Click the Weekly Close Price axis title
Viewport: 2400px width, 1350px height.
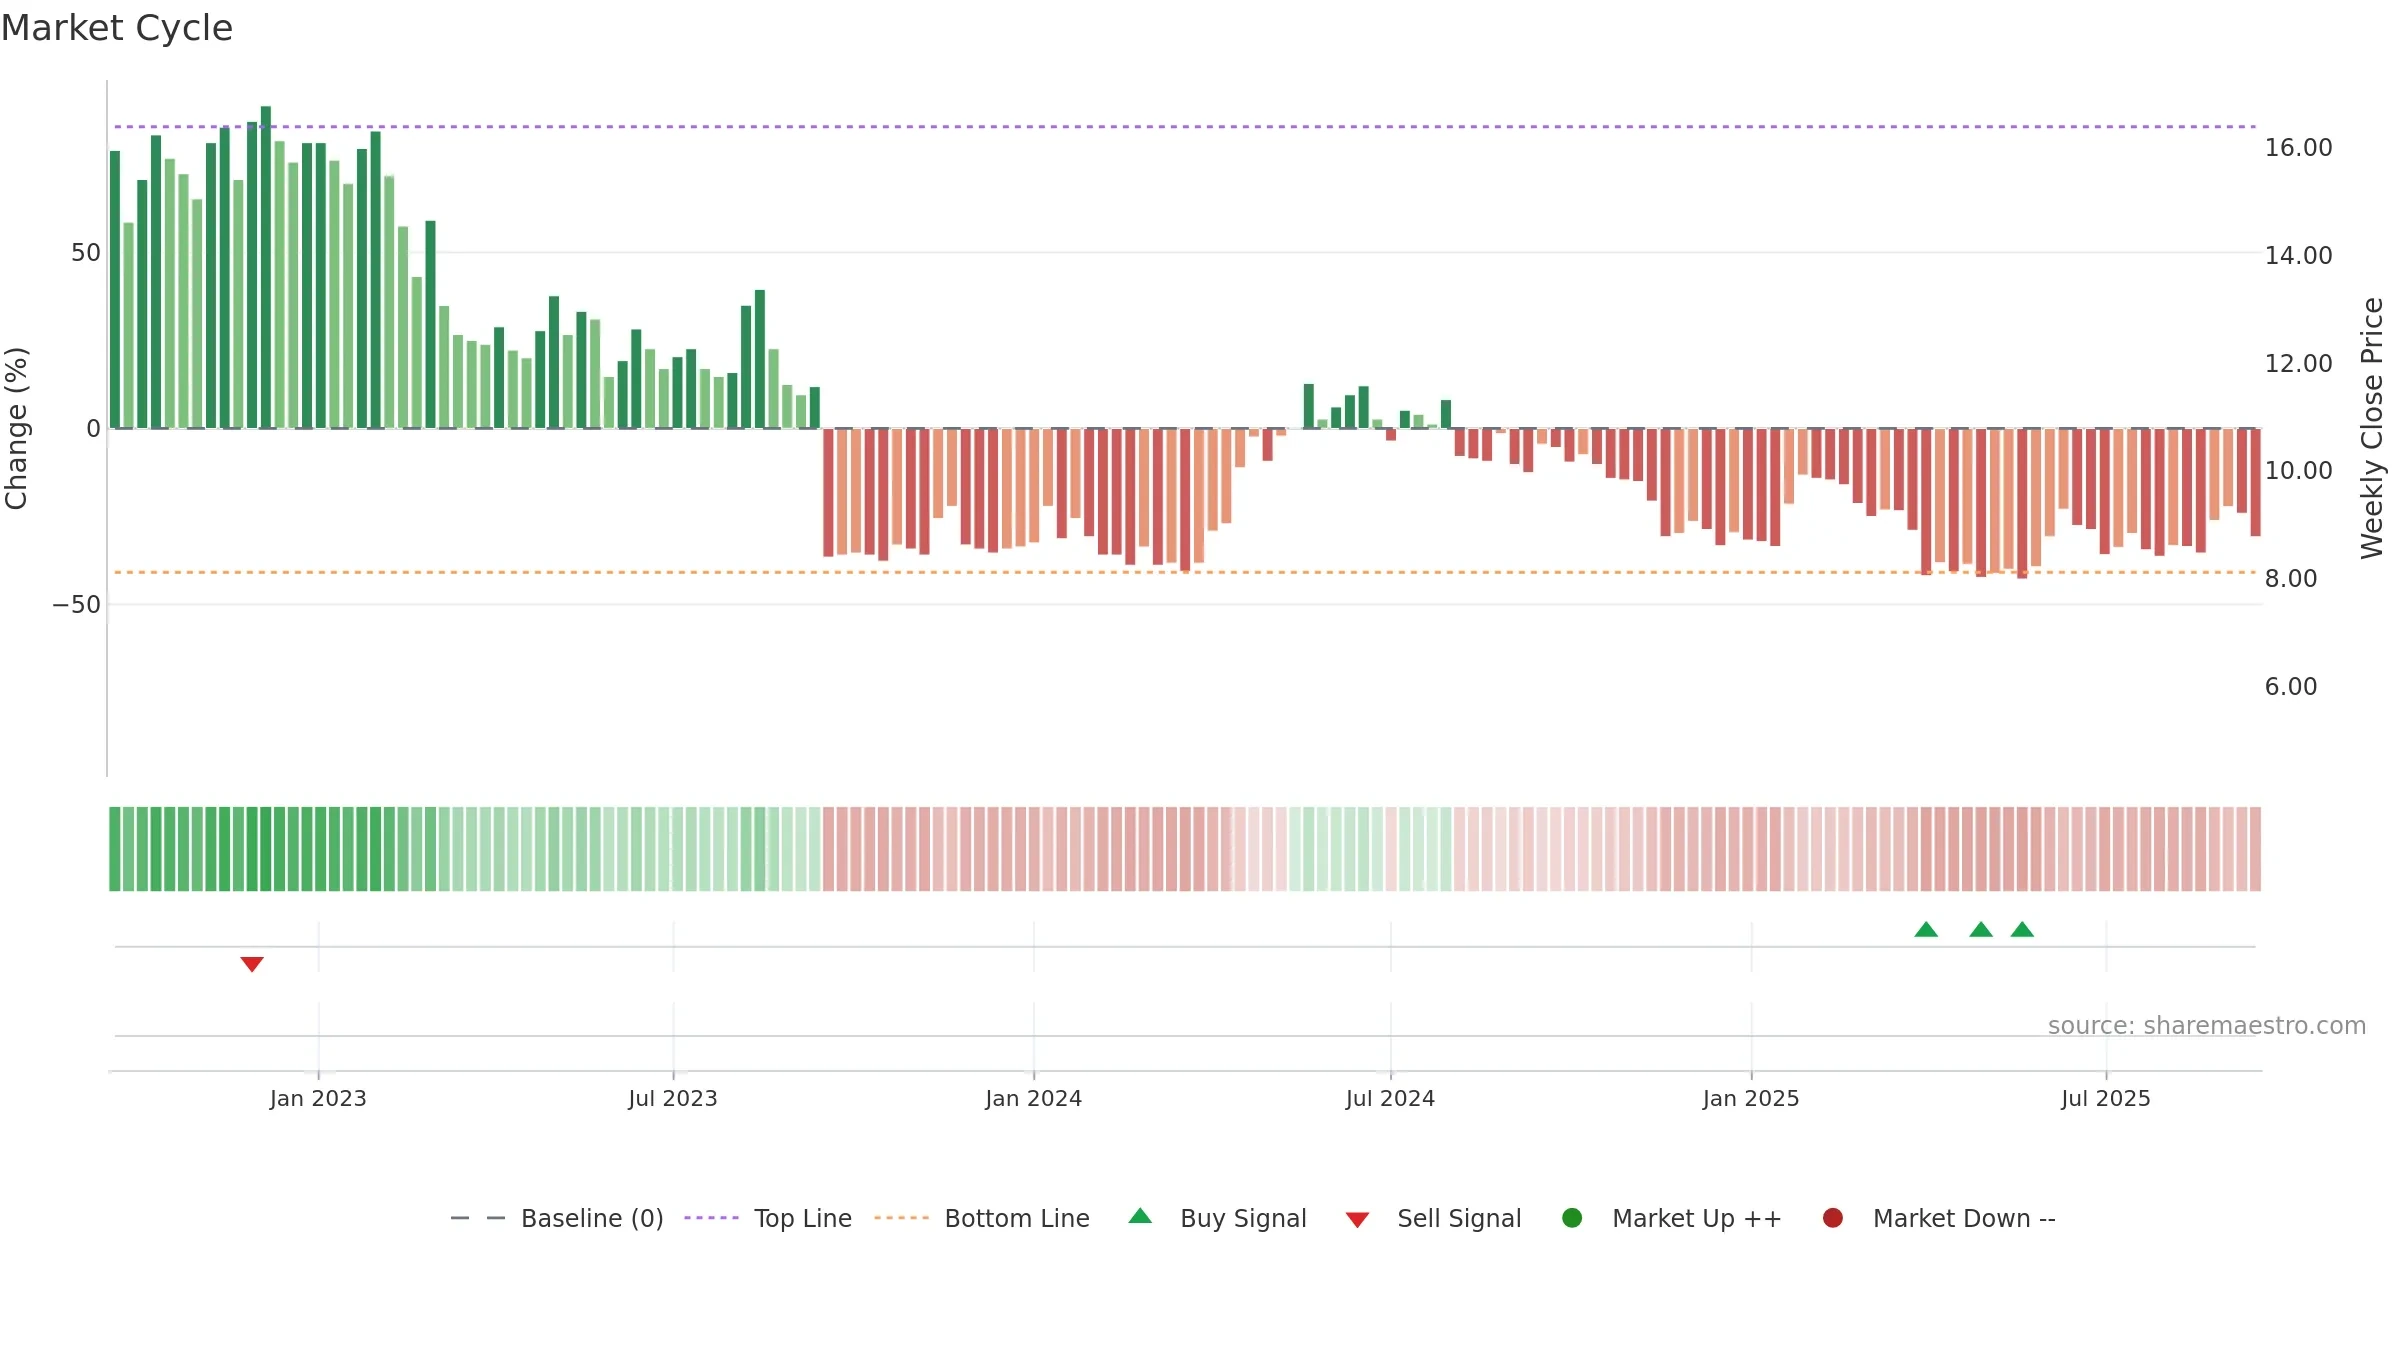(x=2372, y=428)
